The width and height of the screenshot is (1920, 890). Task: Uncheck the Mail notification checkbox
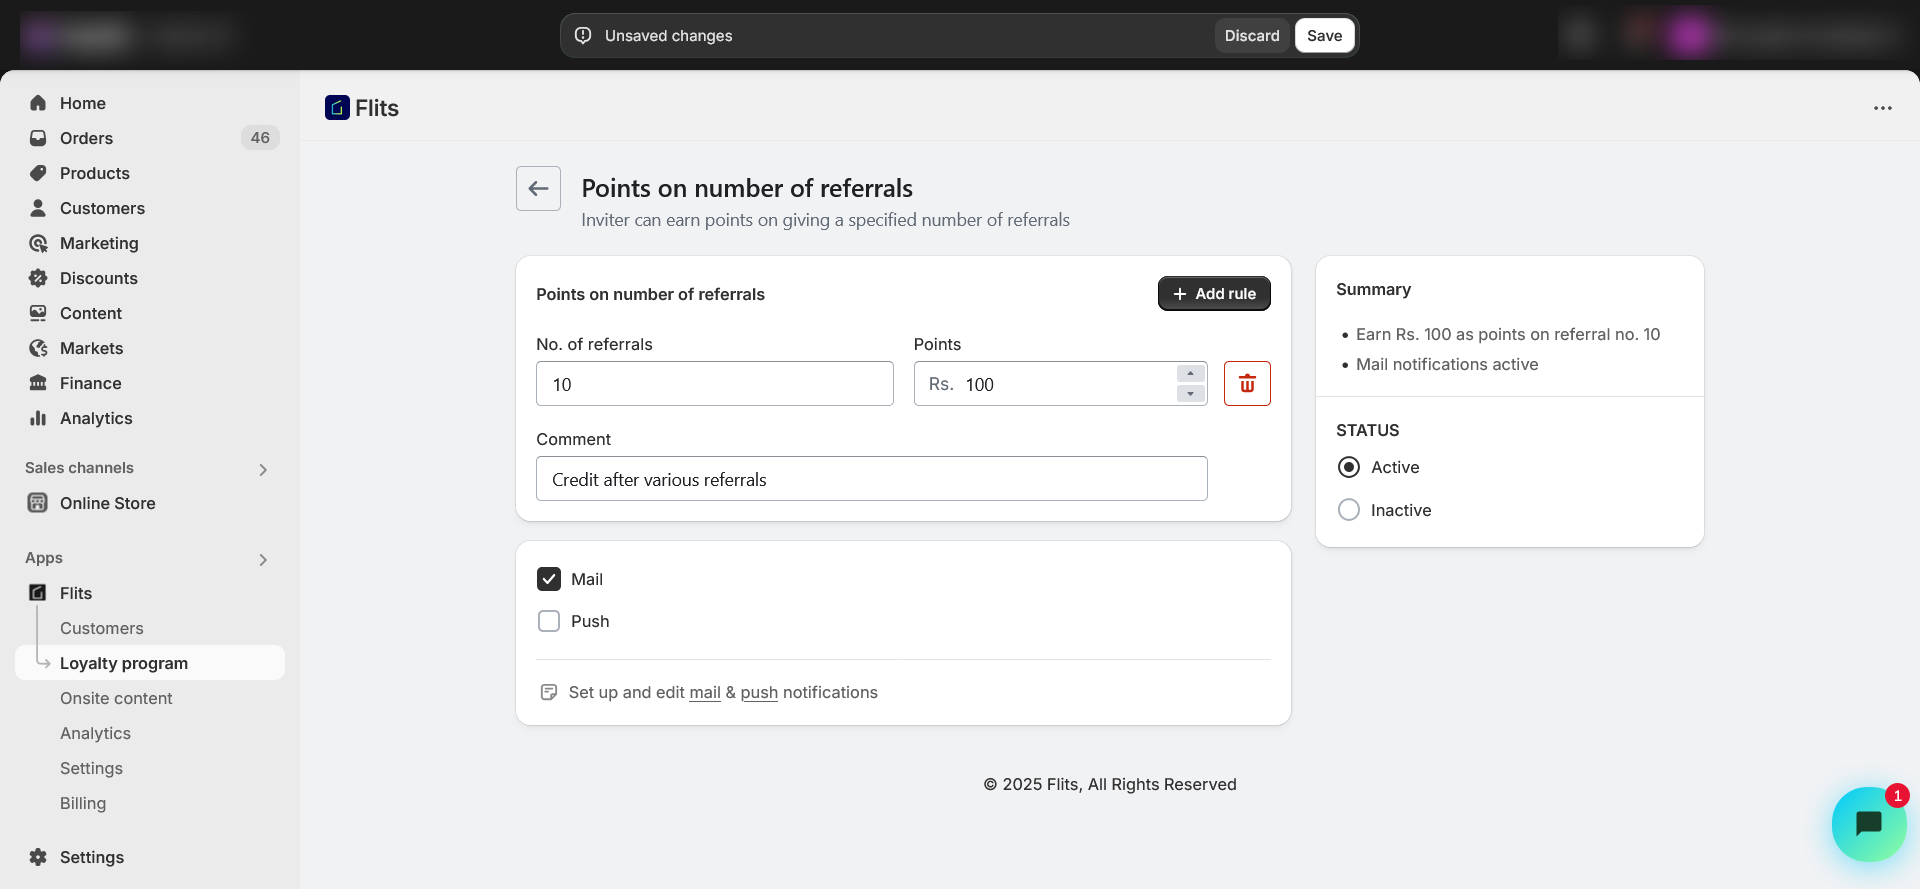pos(549,579)
